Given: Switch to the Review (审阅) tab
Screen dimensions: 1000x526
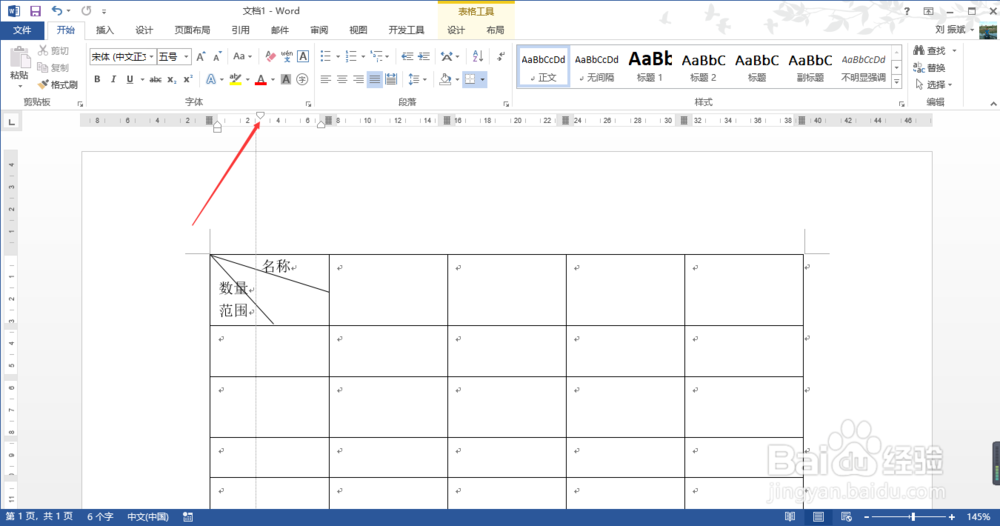Looking at the screenshot, I should click(319, 30).
